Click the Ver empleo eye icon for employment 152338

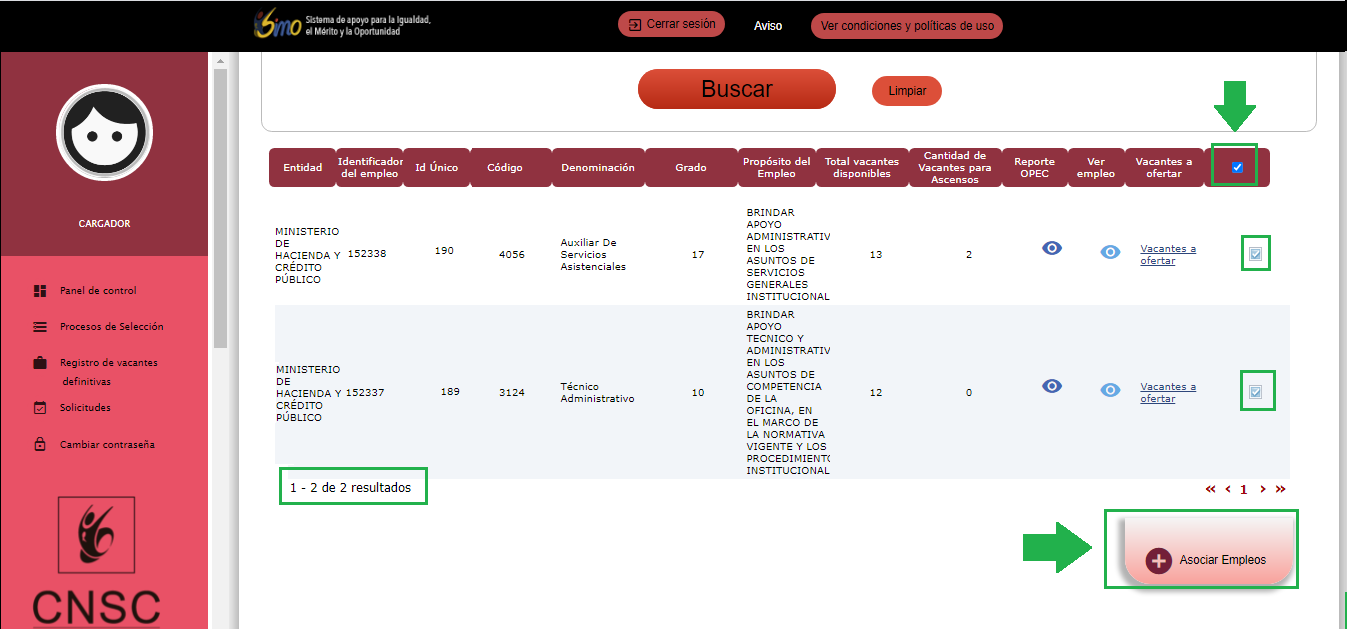point(1110,252)
